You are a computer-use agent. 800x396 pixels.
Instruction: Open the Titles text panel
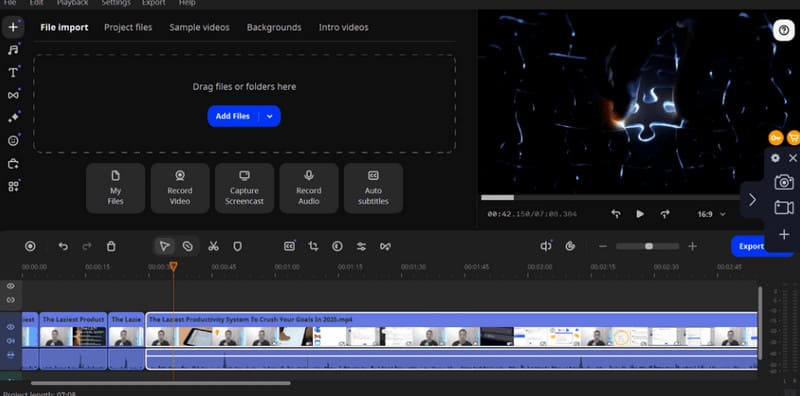(13, 72)
